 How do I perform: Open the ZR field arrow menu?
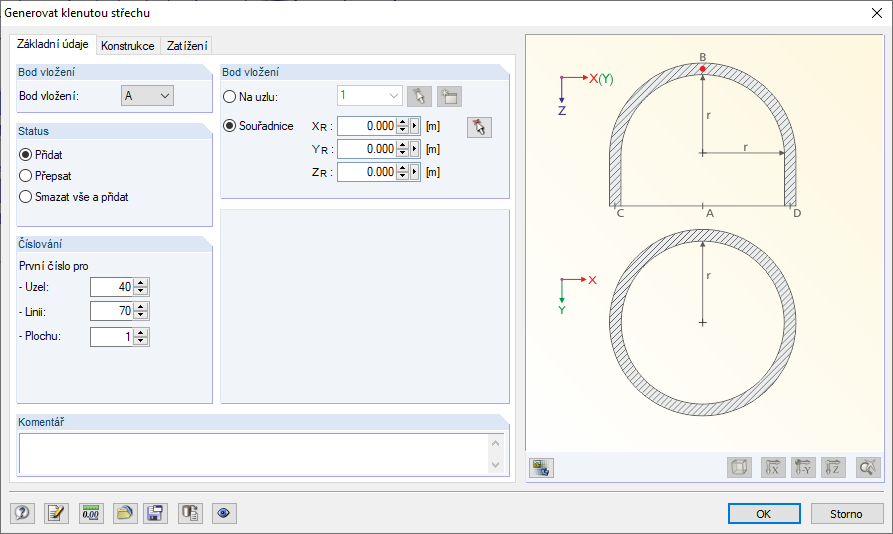415,172
